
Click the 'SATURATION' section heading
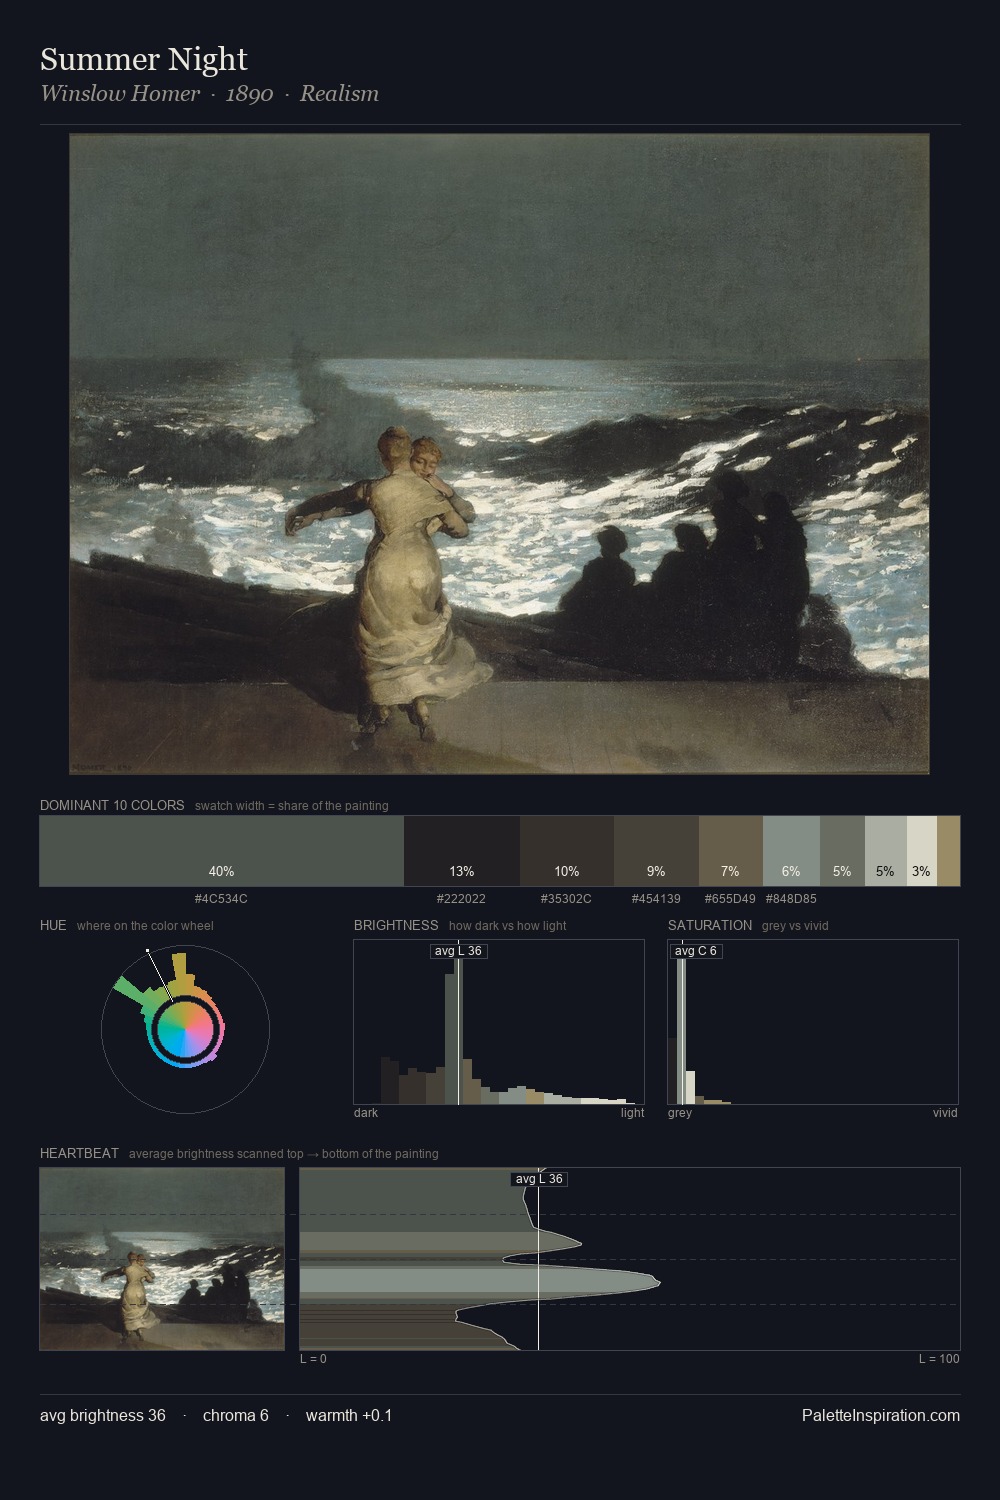[710, 925]
